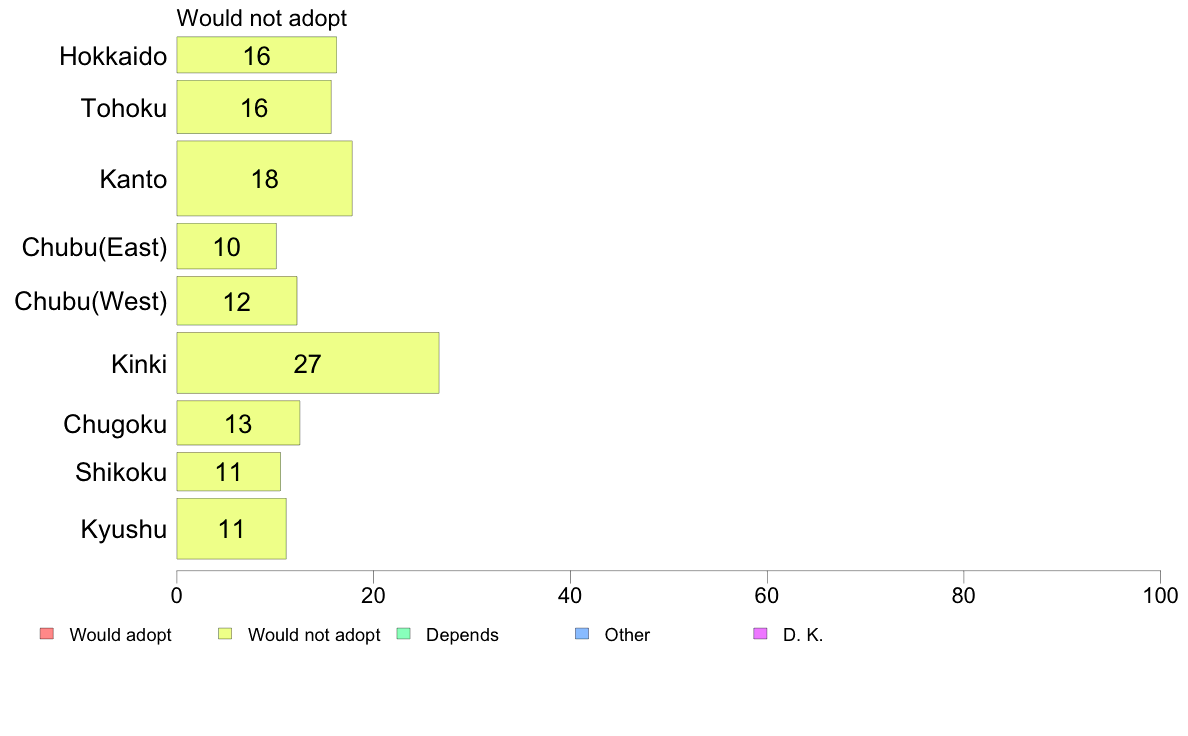The width and height of the screenshot is (1188, 736).
Task: Select the Chubu(East) bar showing 10
Action: pyautogui.click(x=227, y=246)
